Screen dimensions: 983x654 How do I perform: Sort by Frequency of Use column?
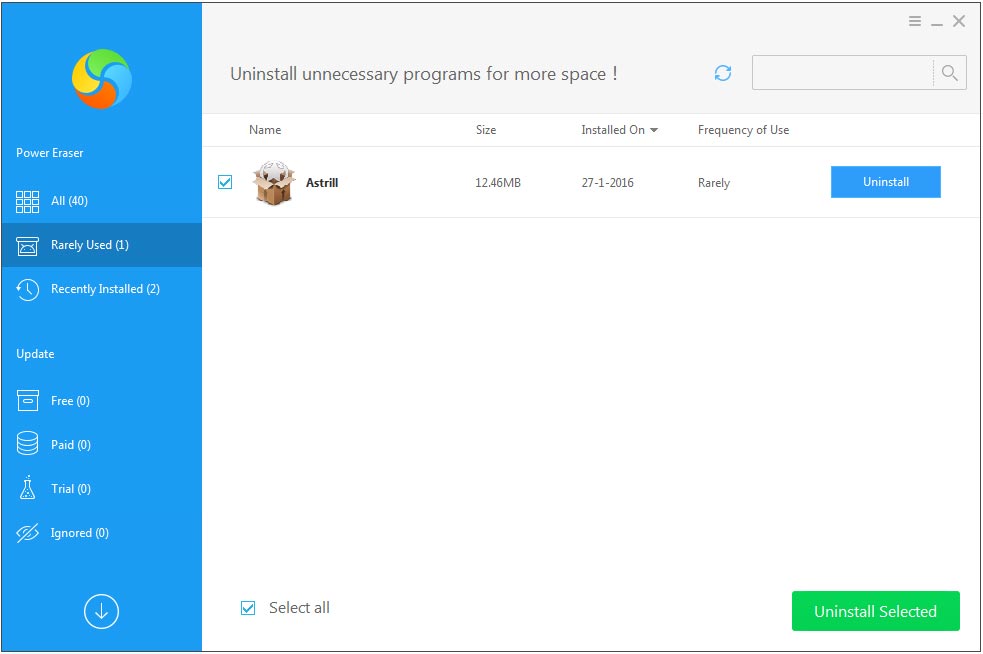click(x=744, y=130)
